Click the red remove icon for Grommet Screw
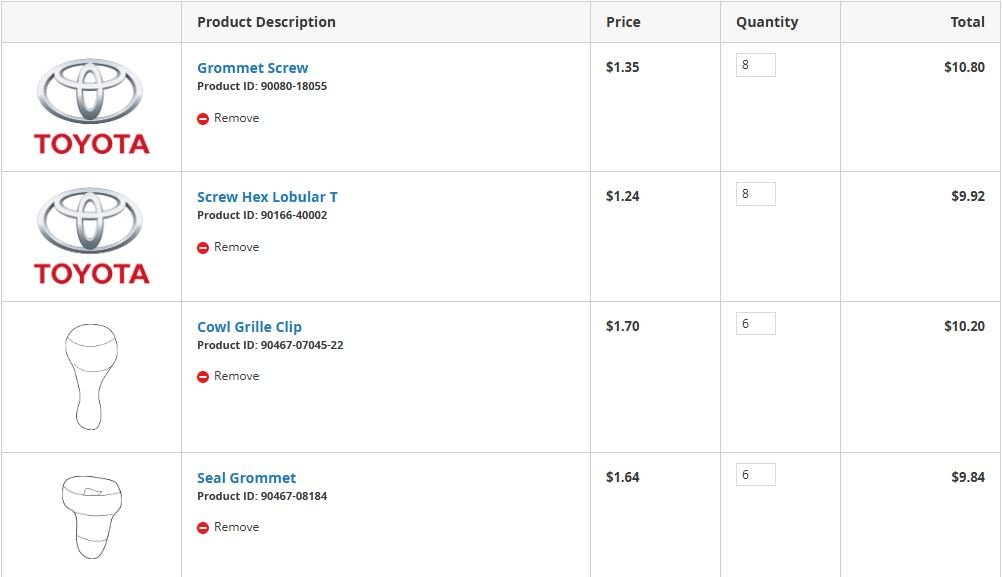Screen dimensions: 1002x577 coord(203,119)
